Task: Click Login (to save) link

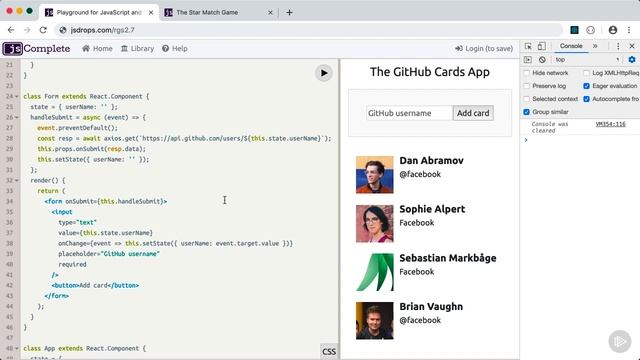Action: (x=484, y=49)
